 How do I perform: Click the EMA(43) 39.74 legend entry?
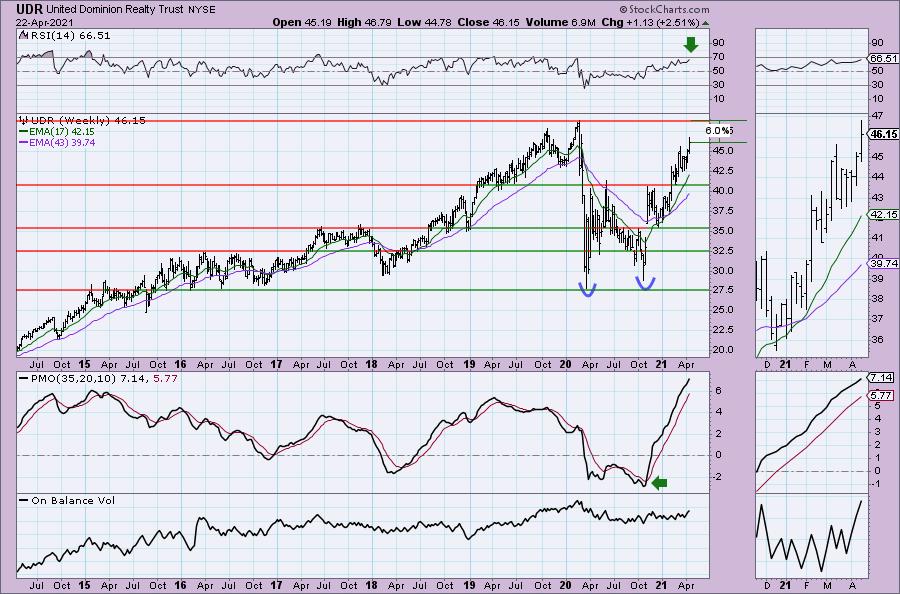point(62,142)
